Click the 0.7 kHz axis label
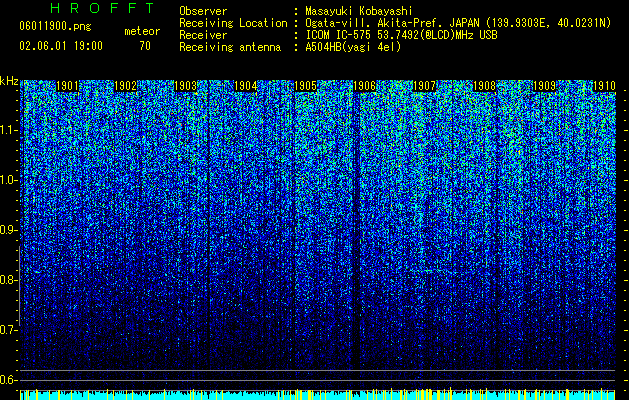This screenshot has height=400, width=629. (x=8, y=330)
